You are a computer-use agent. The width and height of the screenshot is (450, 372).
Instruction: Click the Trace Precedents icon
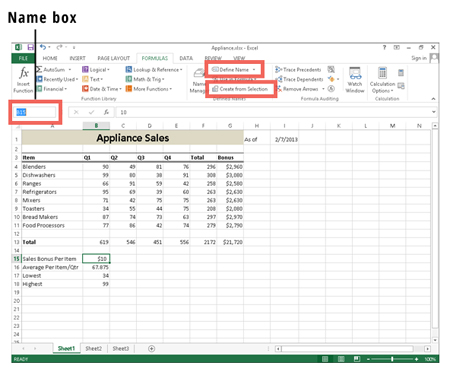click(x=278, y=70)
